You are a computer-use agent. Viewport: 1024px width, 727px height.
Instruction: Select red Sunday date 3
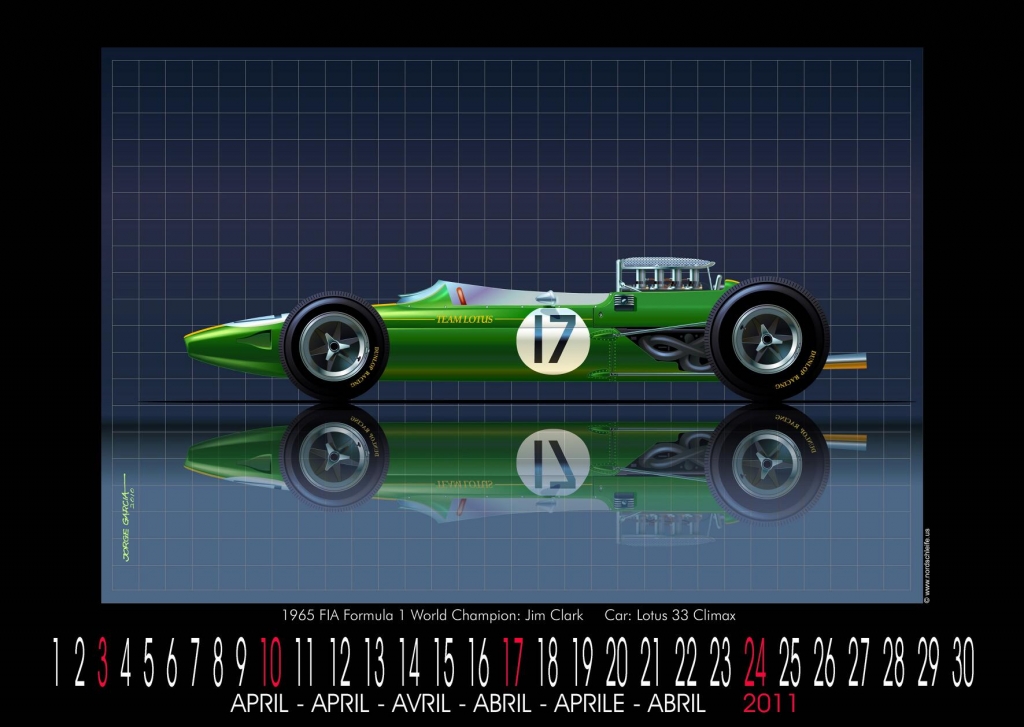pos(103,662)
